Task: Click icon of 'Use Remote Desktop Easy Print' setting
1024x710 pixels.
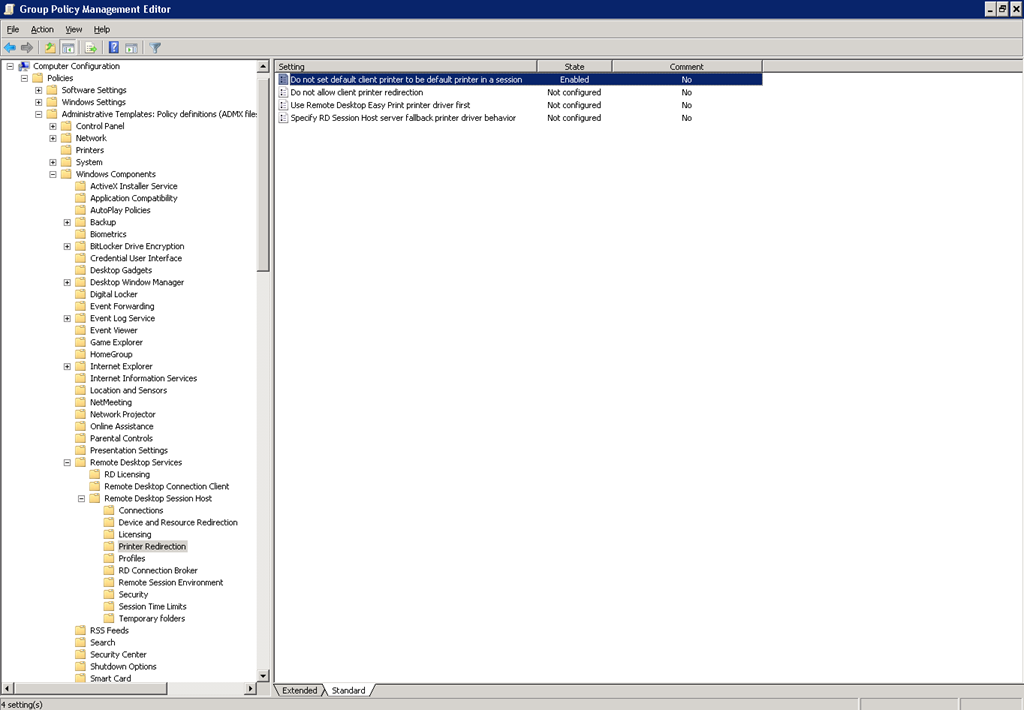Action: coord(283,105)
